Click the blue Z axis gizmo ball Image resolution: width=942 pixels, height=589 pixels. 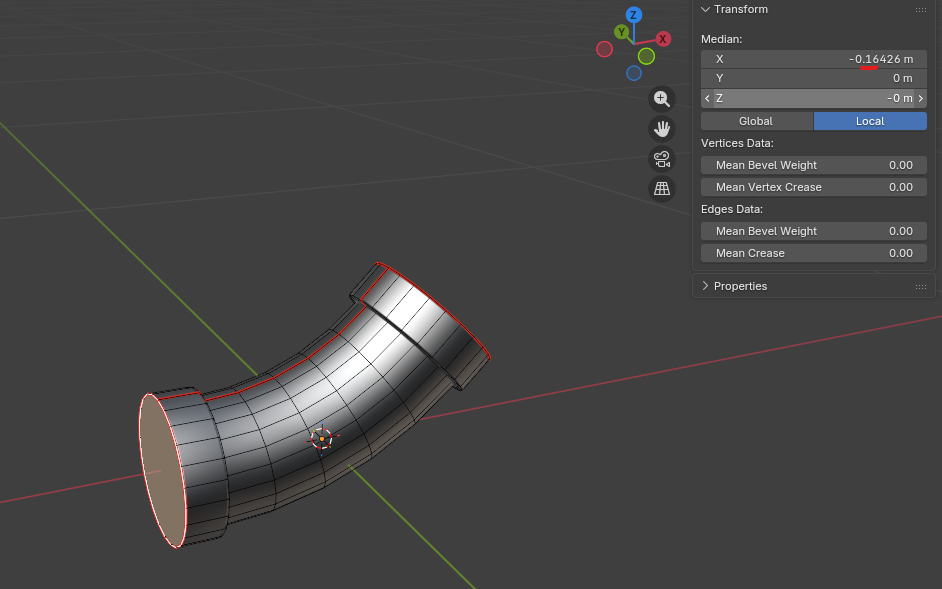[633, 15]
